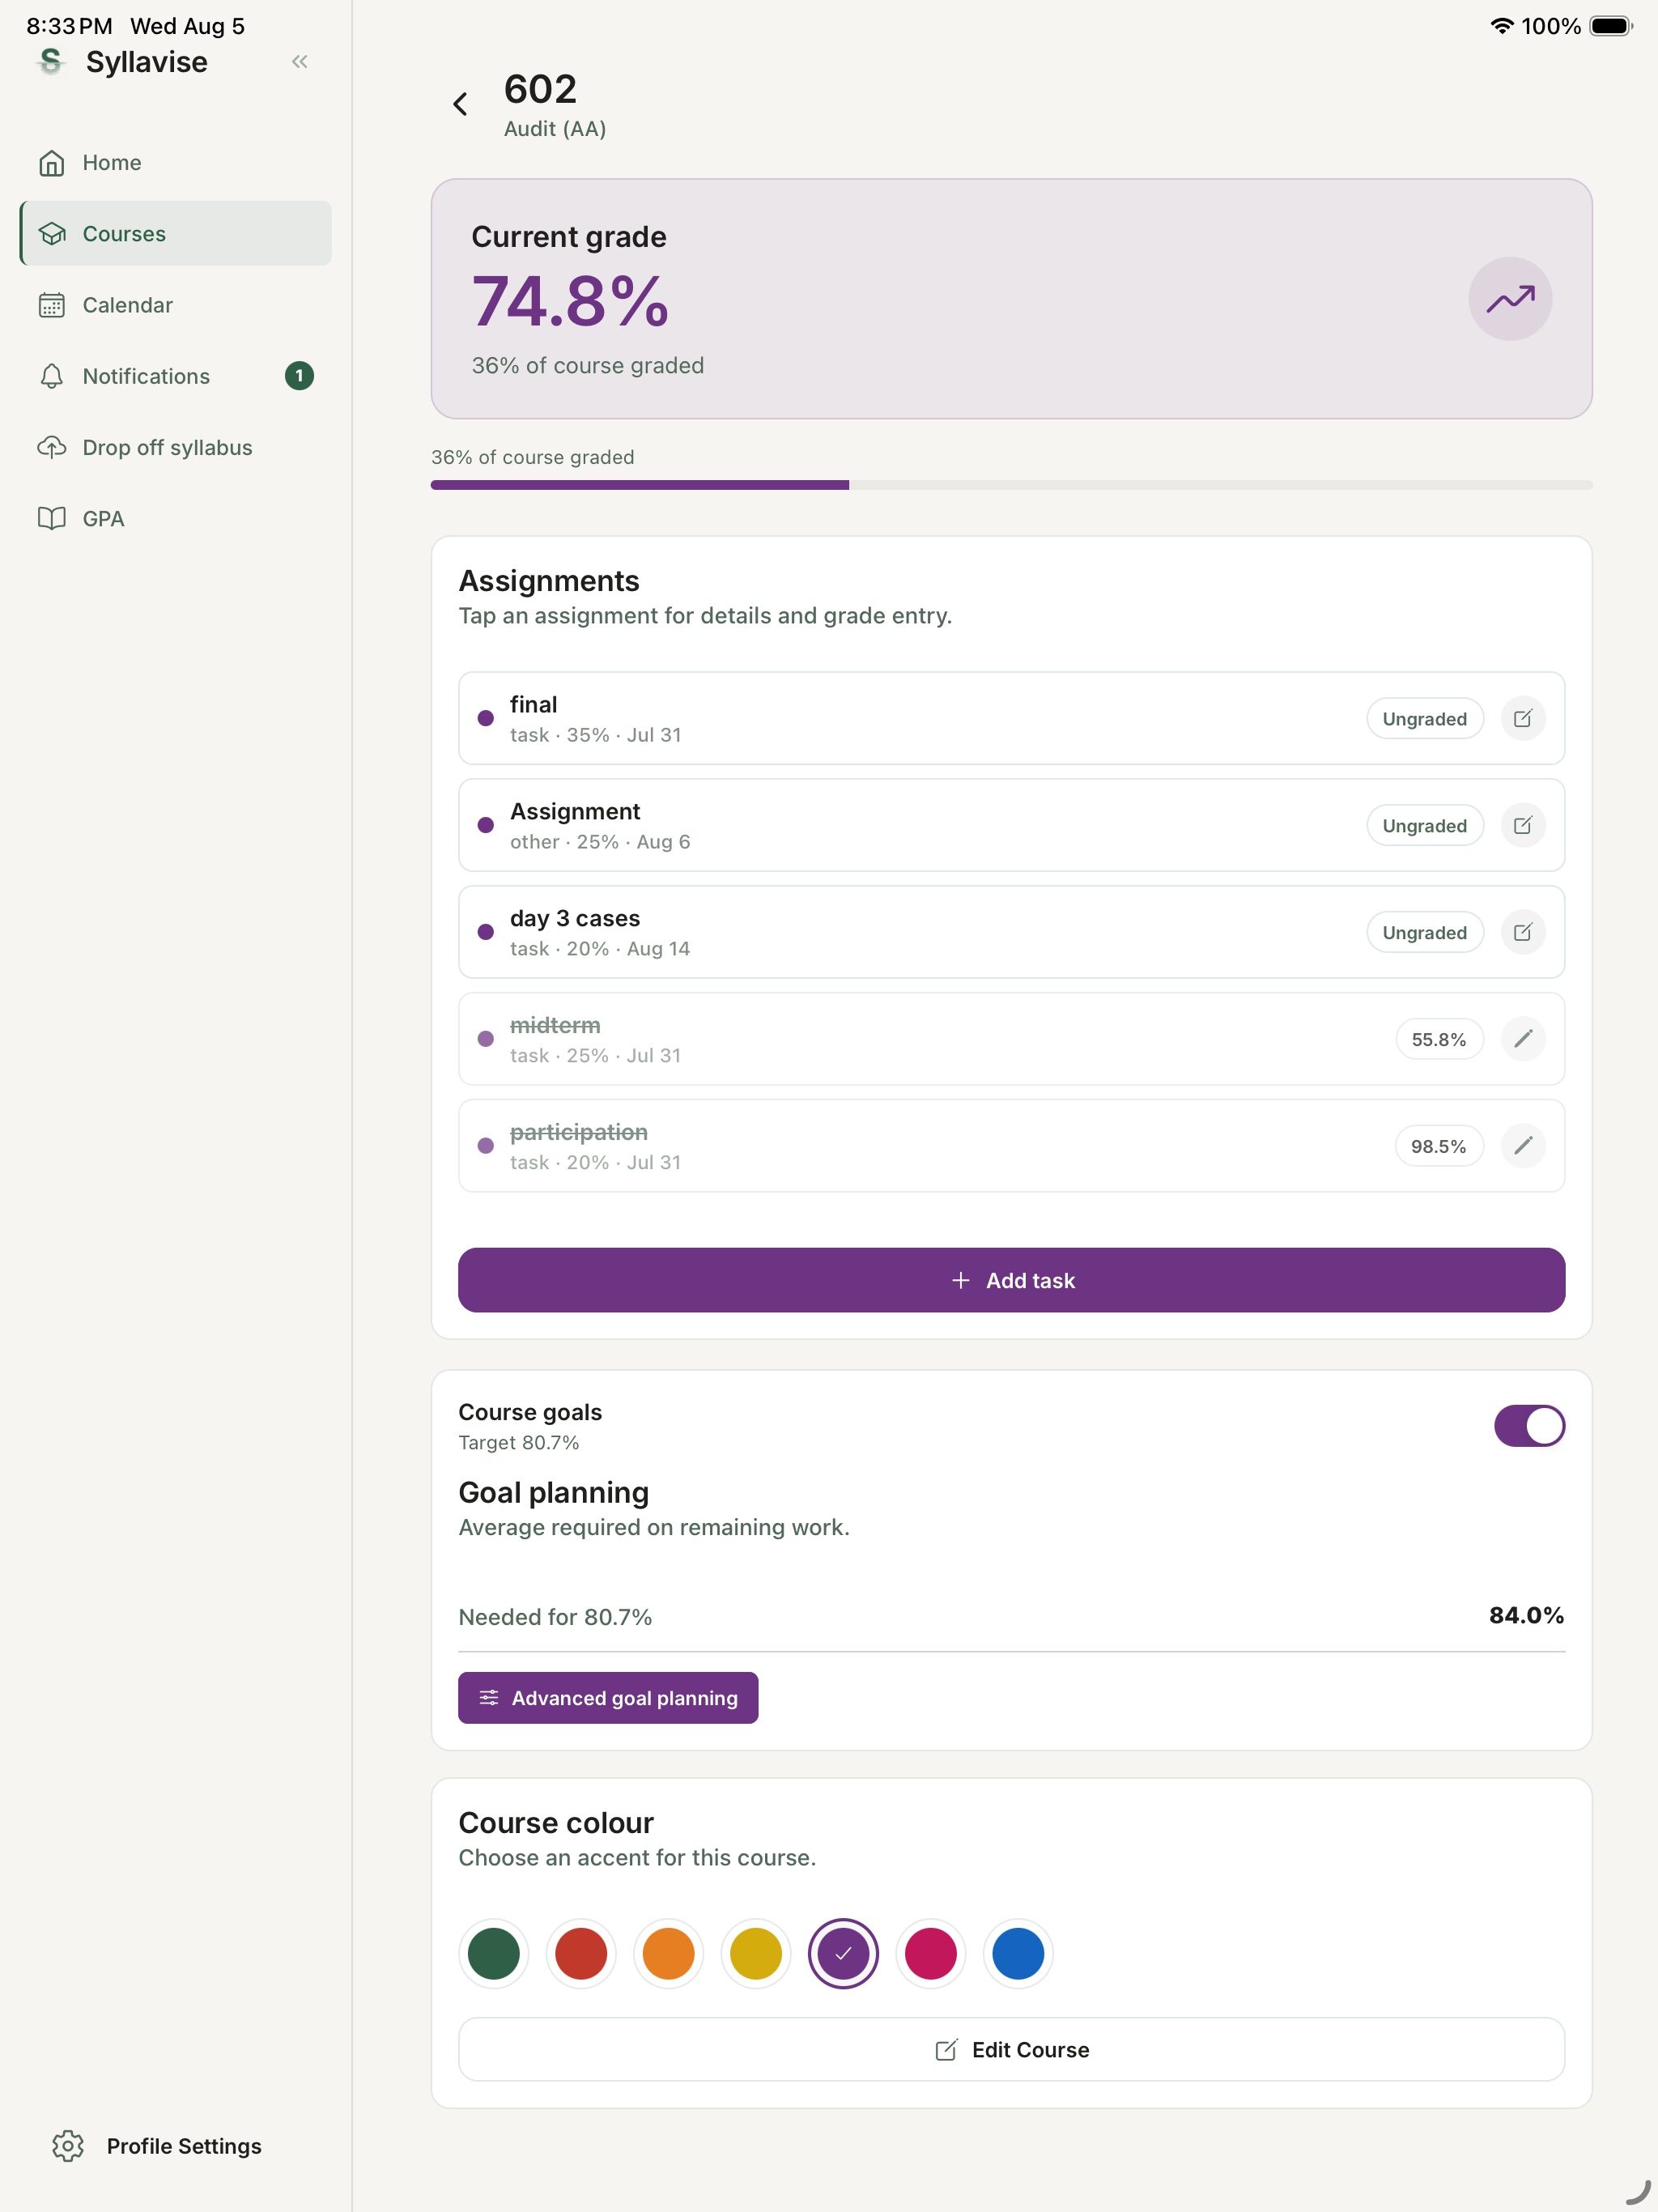Image resolution: width=1658 pixels, height=2212 pixels.
Task: Select the orange course colour
Action: coord(669,1954)
